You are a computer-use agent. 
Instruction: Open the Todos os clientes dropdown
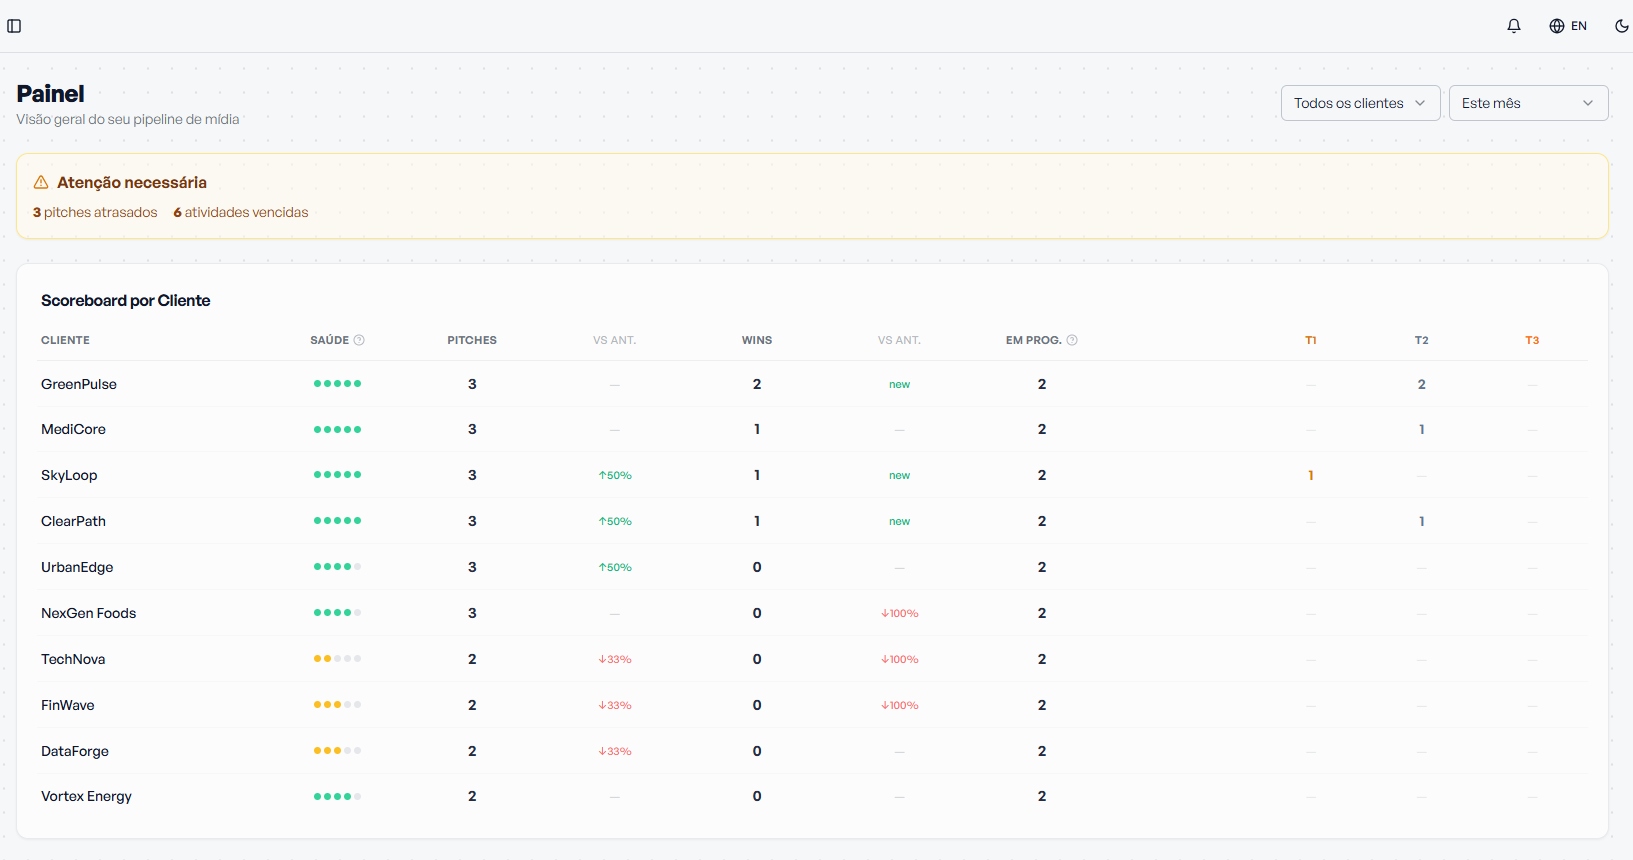tap(1360, 103)
